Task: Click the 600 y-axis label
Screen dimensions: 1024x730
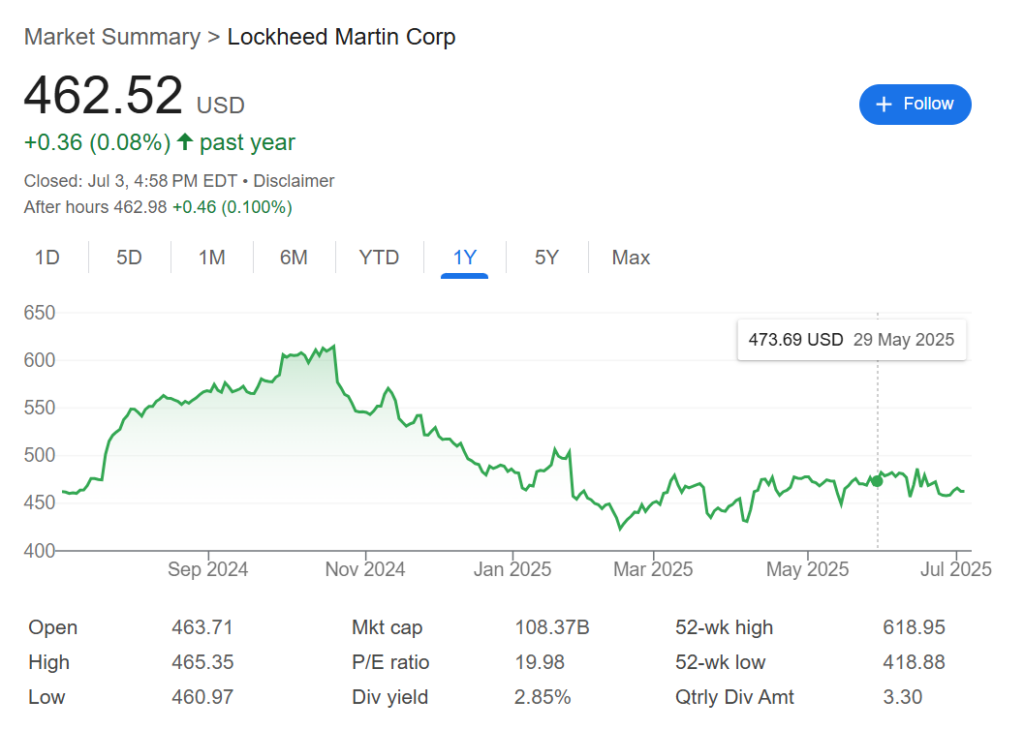Action: 40,360
